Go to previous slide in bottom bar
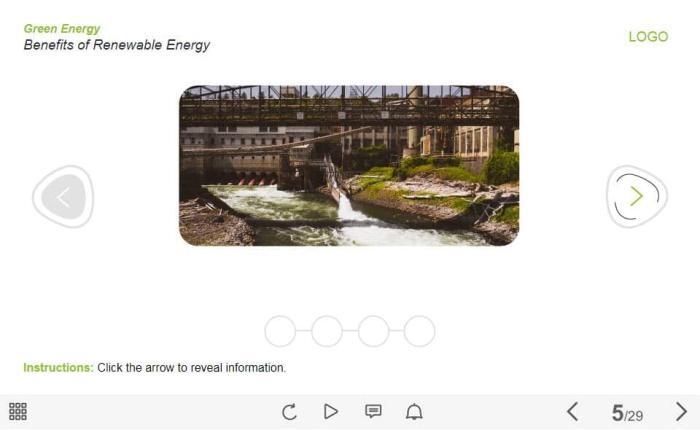This screenshot has height=430, width=700. 573,412
